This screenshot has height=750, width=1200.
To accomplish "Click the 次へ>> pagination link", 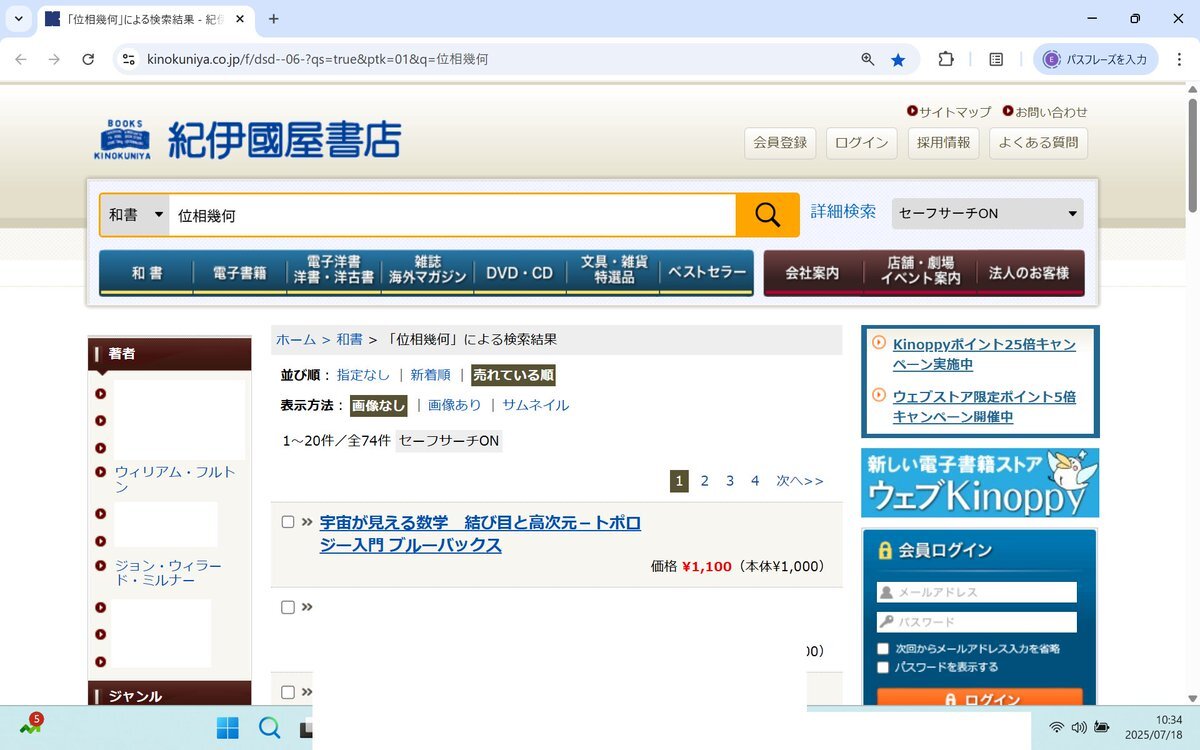I will click(x=800, y=481).
